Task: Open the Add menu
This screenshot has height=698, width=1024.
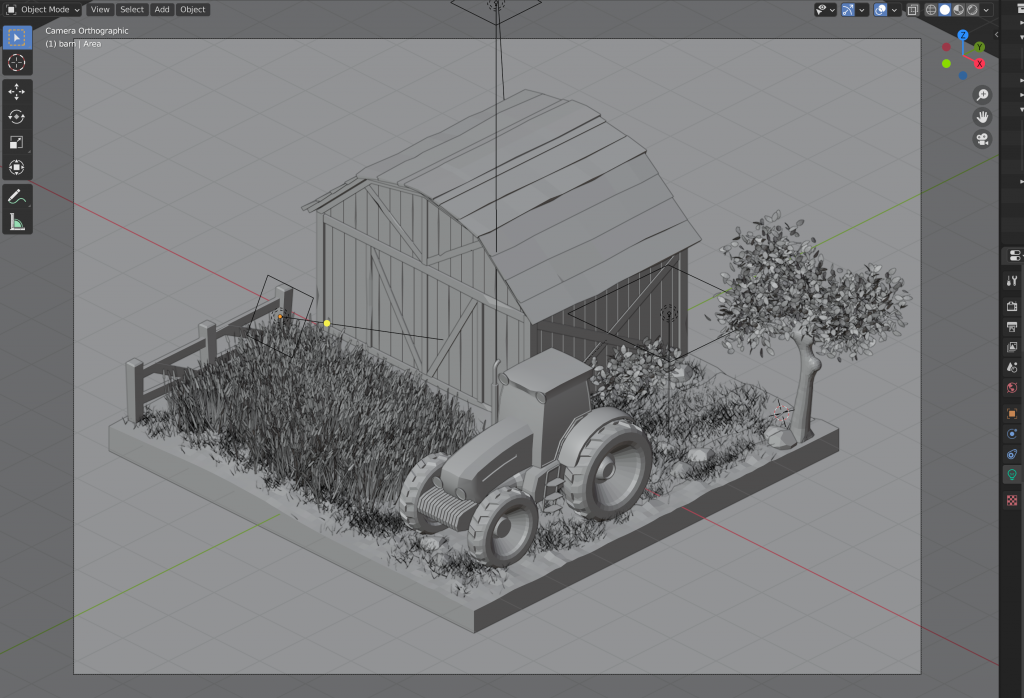Action: click(x=162, y=10)
